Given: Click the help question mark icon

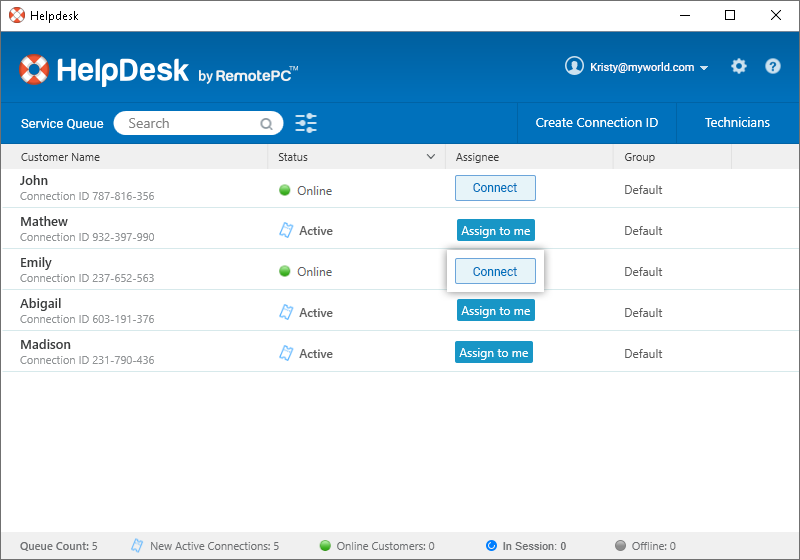Looking at the screenshot, I should point(773,67).
